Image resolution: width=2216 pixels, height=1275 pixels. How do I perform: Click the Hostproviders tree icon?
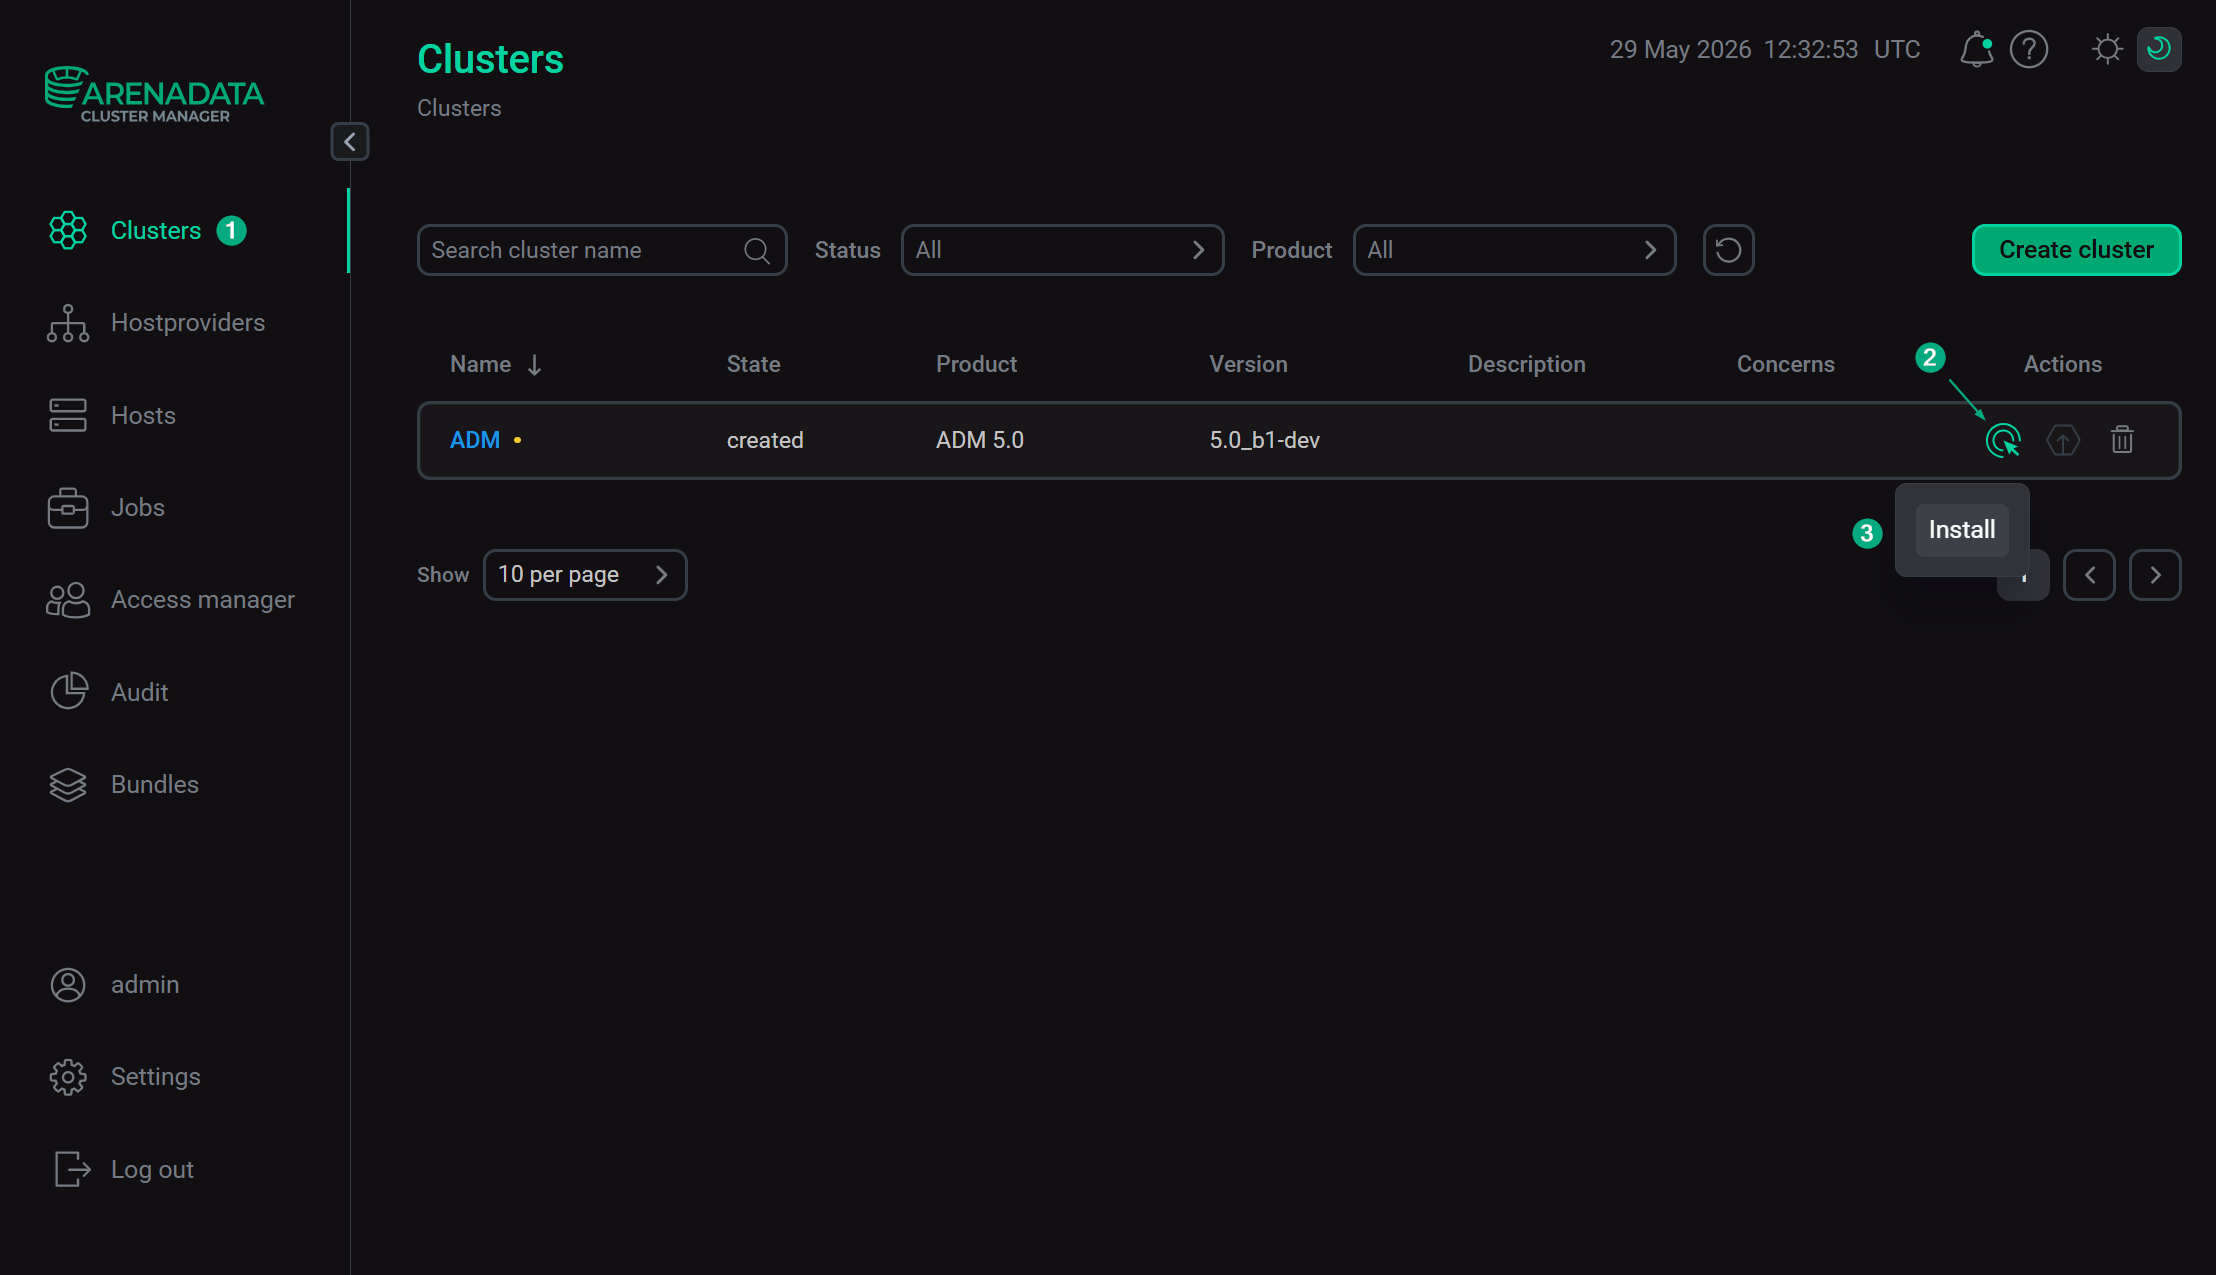click(x=68, y=323)
